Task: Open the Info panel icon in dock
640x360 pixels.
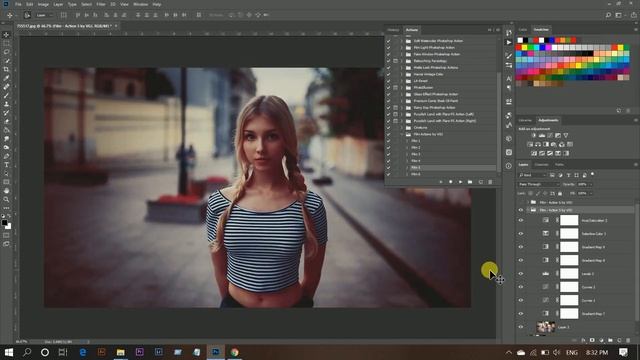Action: pos(509,166)
